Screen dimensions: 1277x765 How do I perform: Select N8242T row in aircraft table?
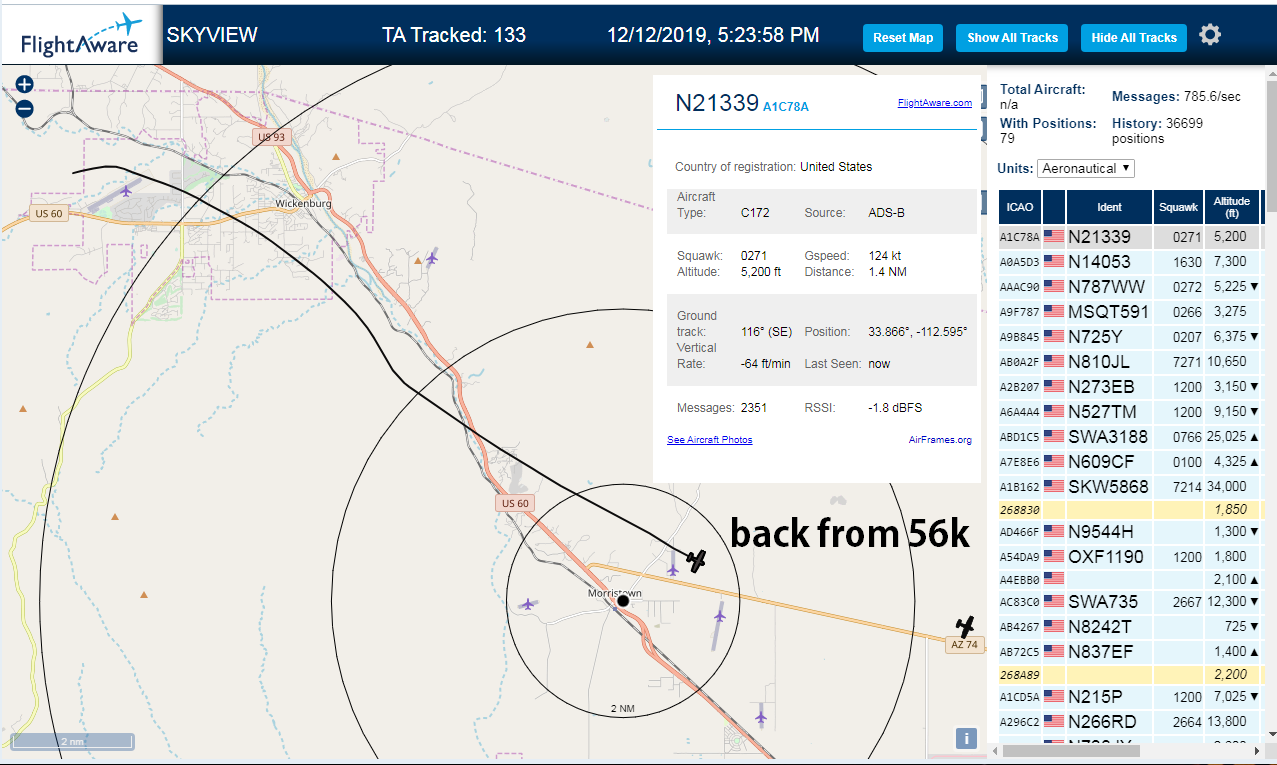pos(1130,627)
